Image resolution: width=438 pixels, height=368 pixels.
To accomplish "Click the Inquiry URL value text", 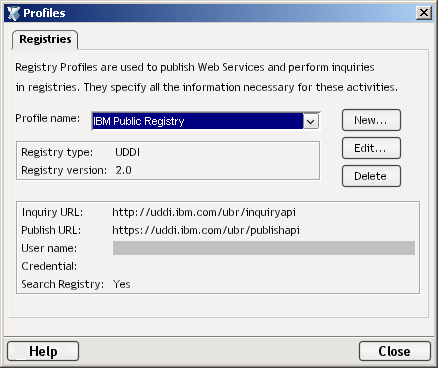I will 204,212.
